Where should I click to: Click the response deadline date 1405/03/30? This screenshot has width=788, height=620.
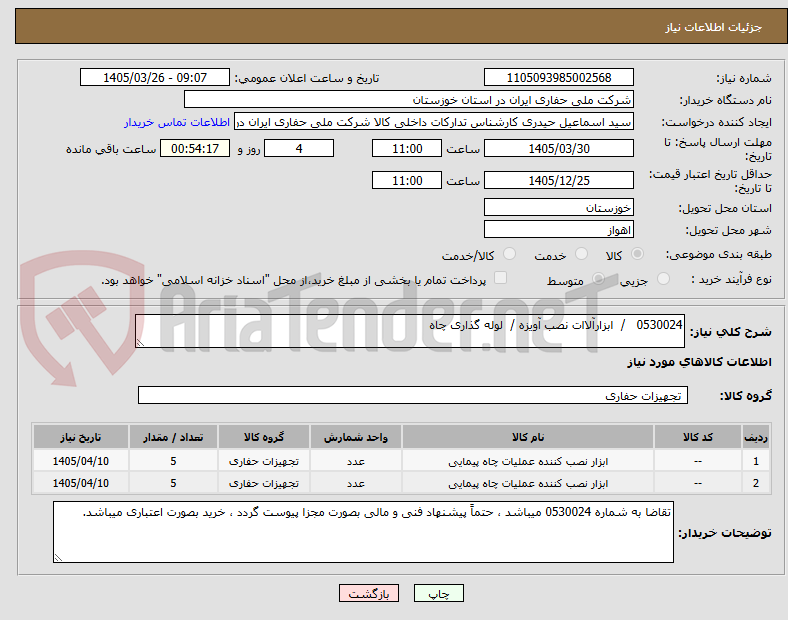pyautogui.click(x=558, y=148)
